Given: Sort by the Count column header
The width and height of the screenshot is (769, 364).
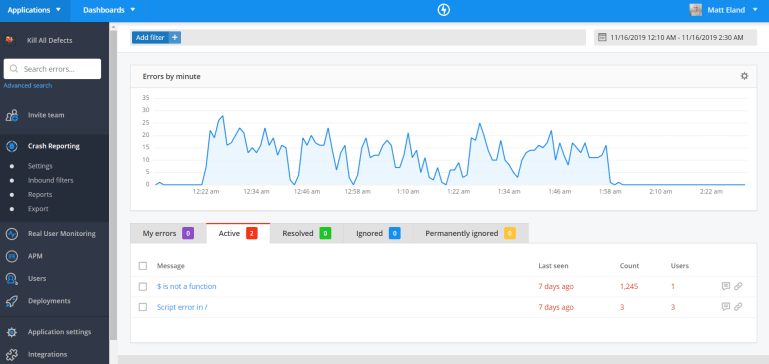Looking at the screenshot, I should [629, 266].
